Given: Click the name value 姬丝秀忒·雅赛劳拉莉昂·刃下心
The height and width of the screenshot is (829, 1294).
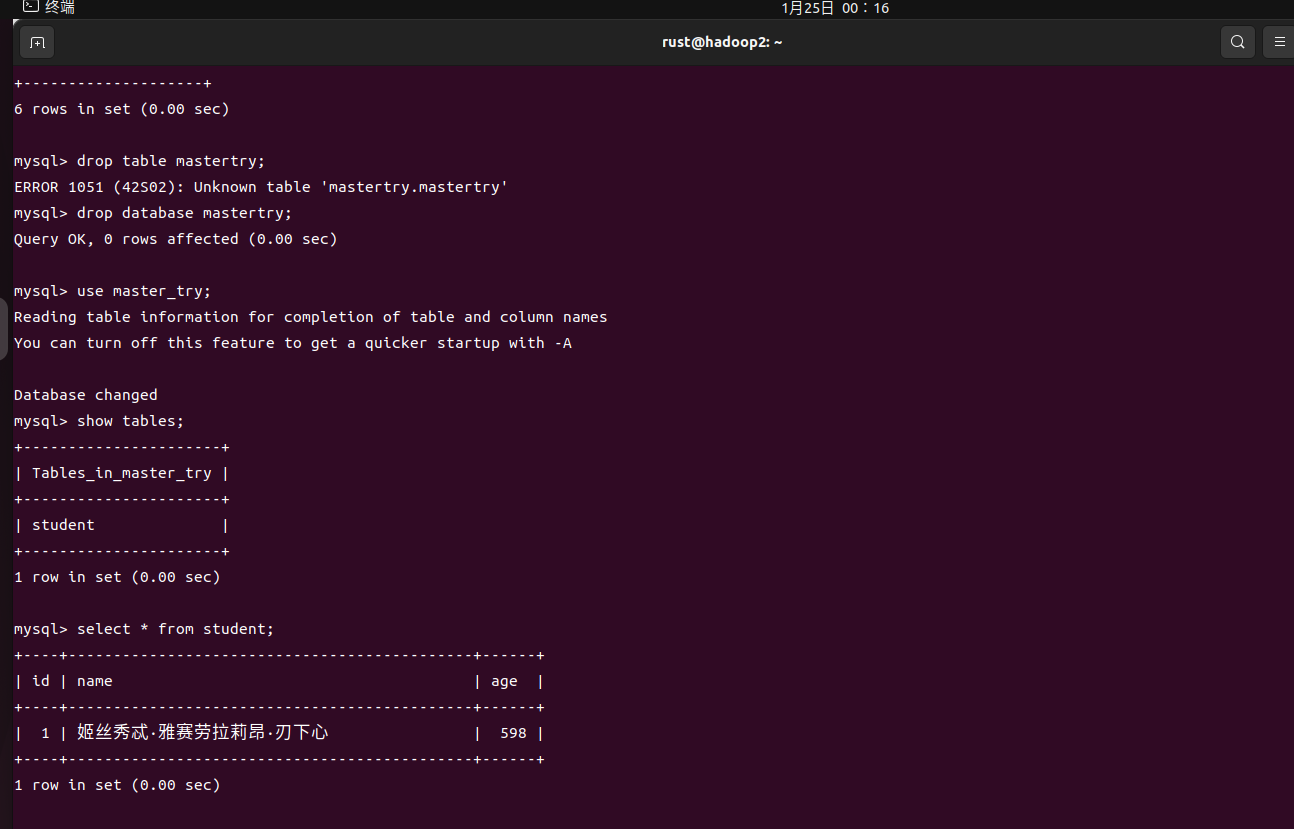Looking at the screenshot, I should (x=203, y=733).
